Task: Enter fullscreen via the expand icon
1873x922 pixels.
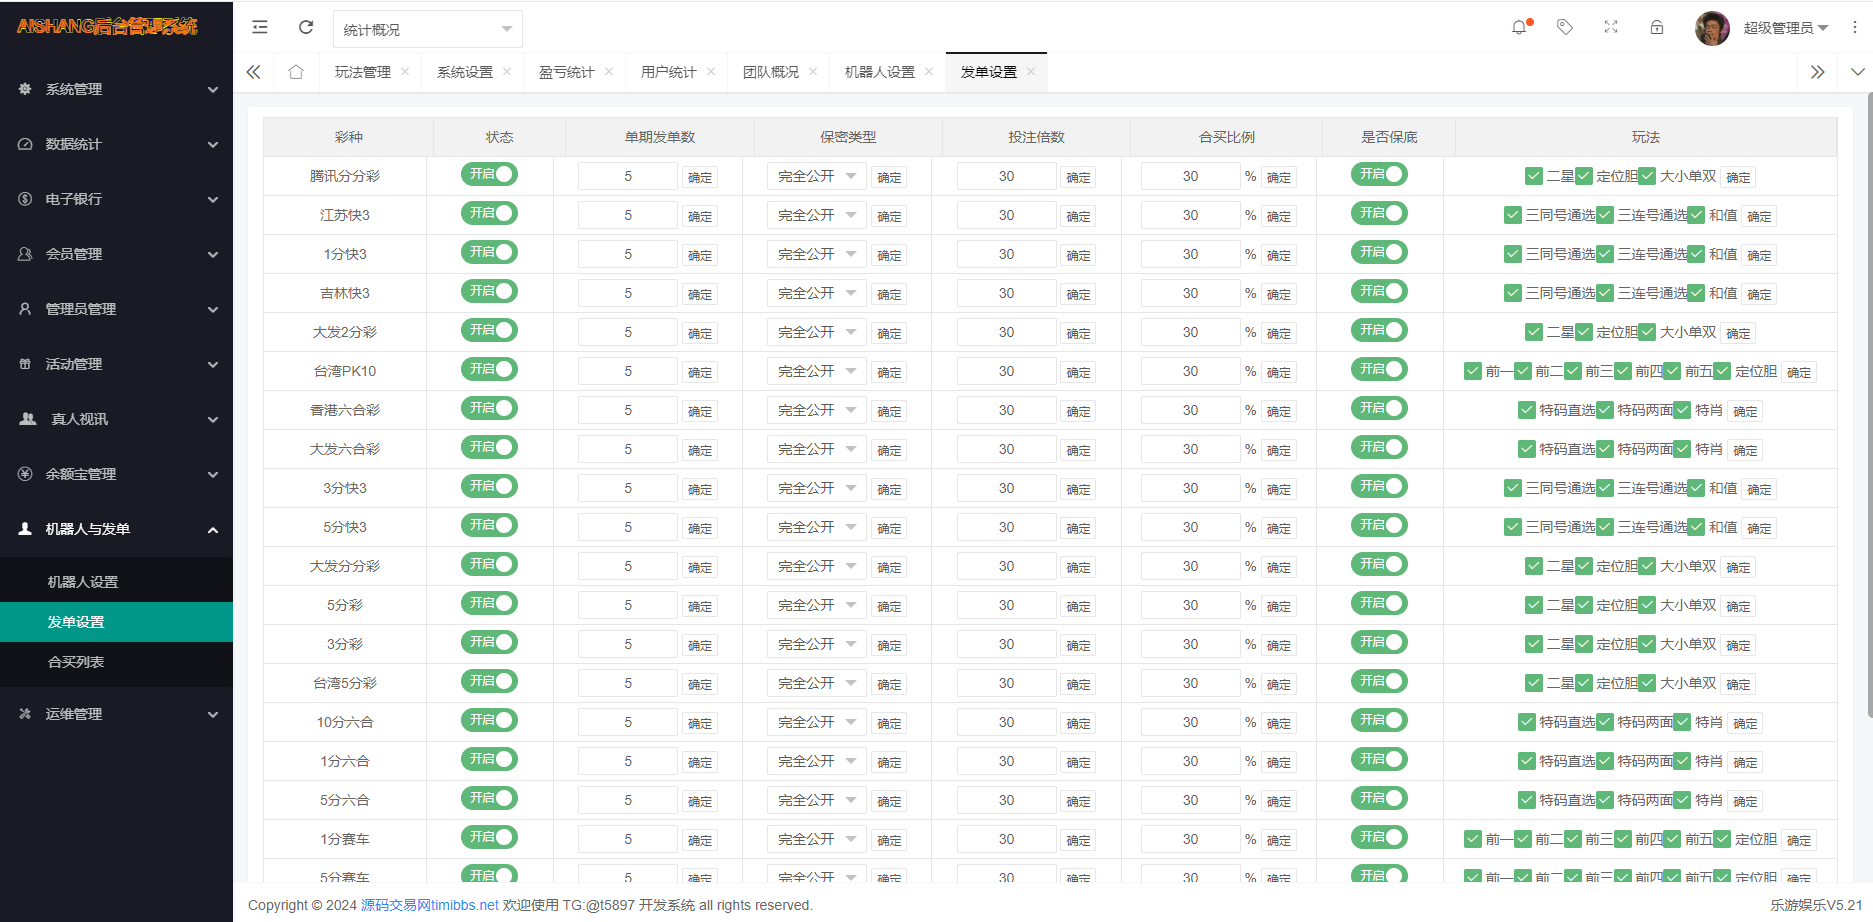Action: pyautogui.click(x=1610, y=27)
